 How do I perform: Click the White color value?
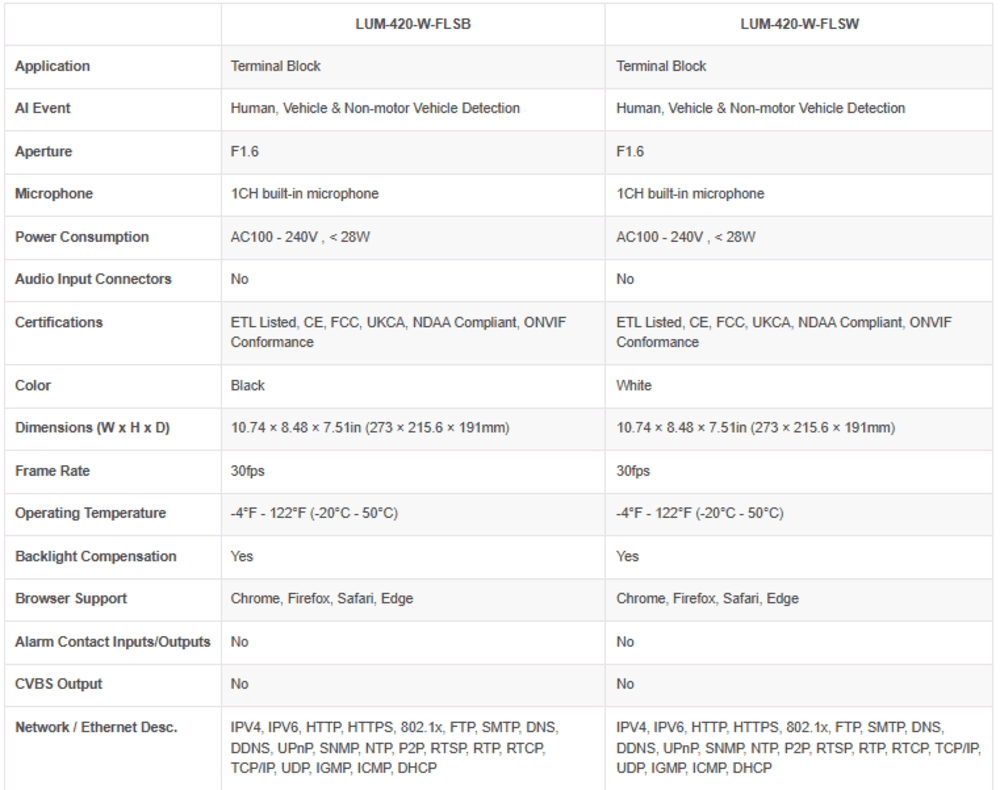tap(634, 386)
